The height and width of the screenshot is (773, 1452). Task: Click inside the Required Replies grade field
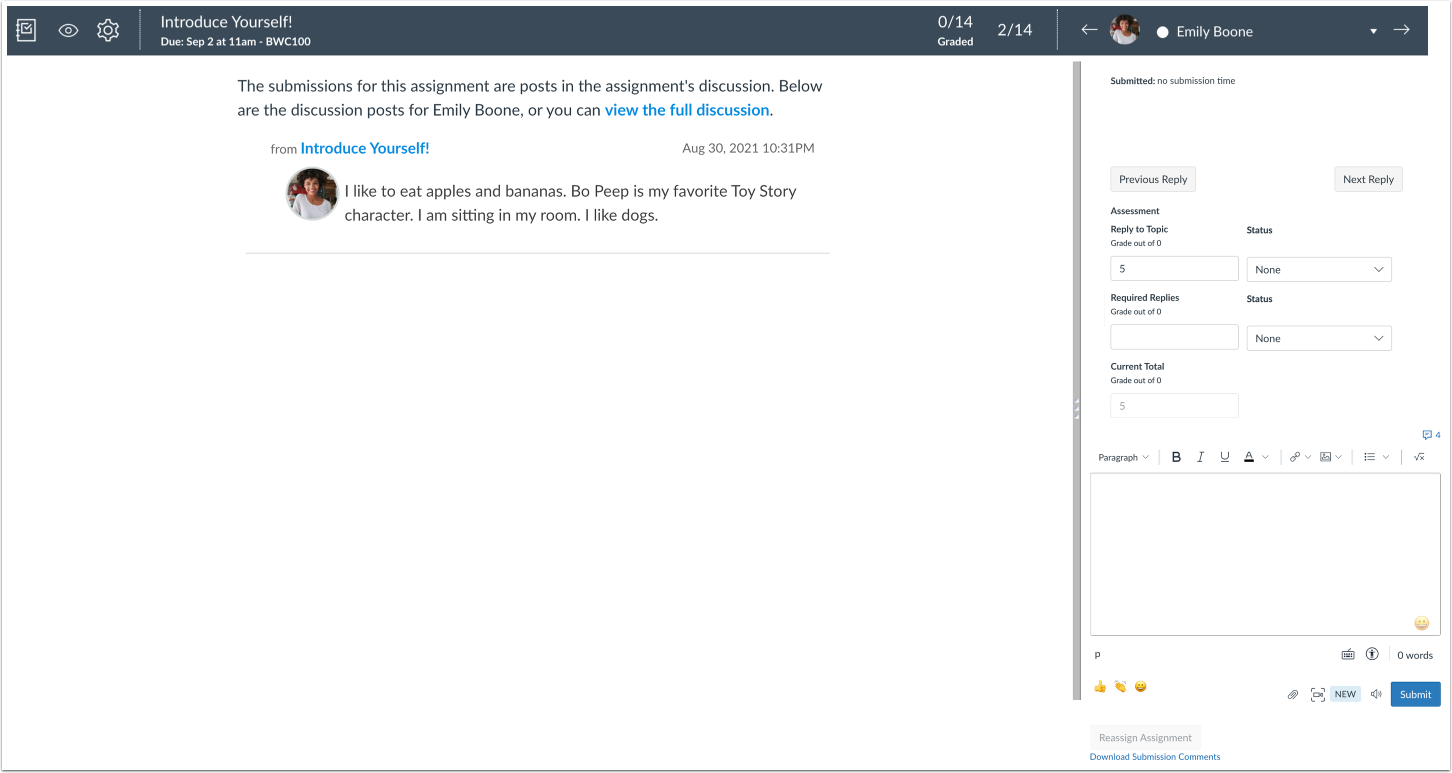pos(1173,337)
